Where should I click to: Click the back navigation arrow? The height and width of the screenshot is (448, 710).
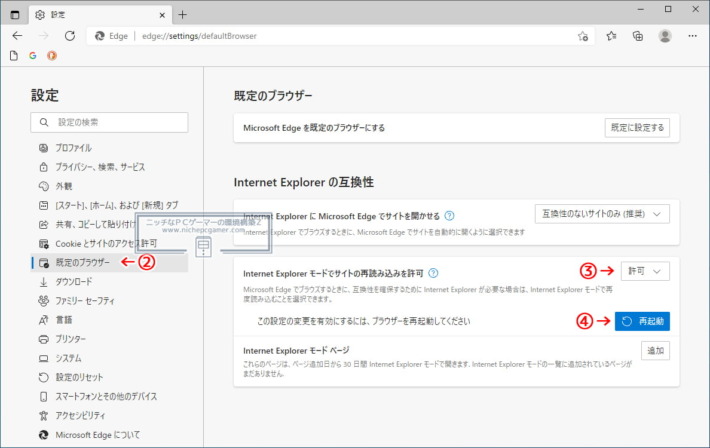[x=17, y=35]
